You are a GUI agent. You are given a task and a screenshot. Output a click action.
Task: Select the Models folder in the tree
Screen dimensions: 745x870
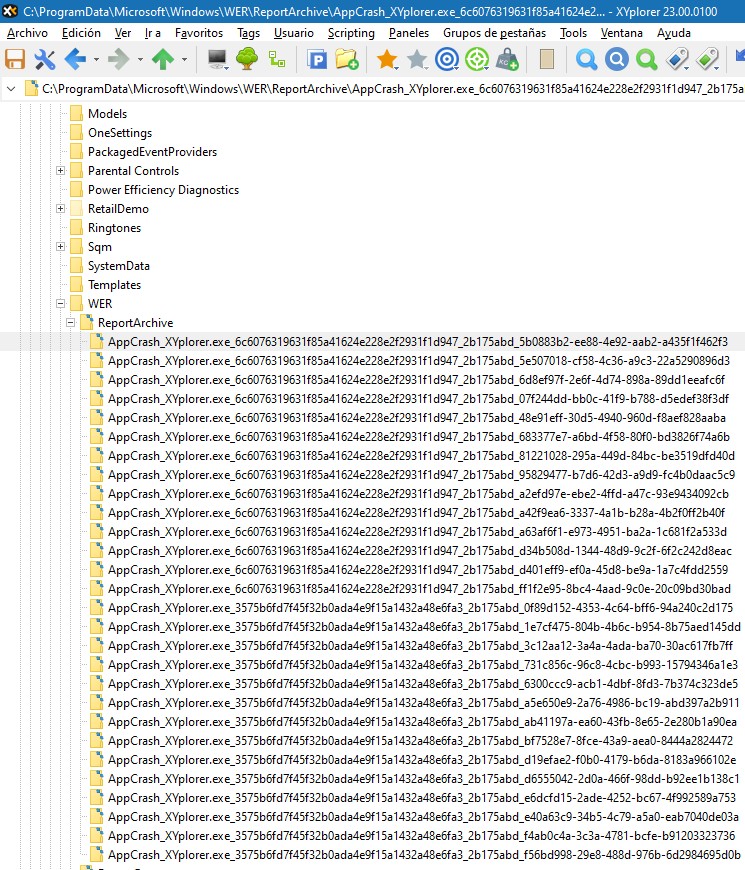107,114
